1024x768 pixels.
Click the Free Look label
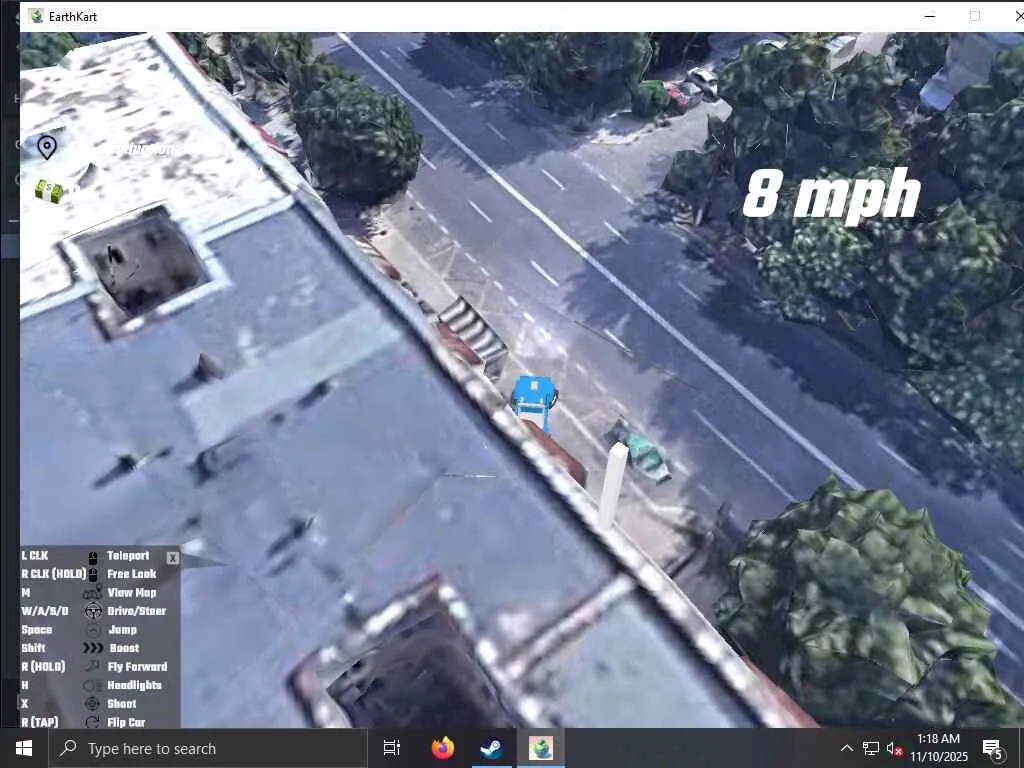[x=131, y=574]
